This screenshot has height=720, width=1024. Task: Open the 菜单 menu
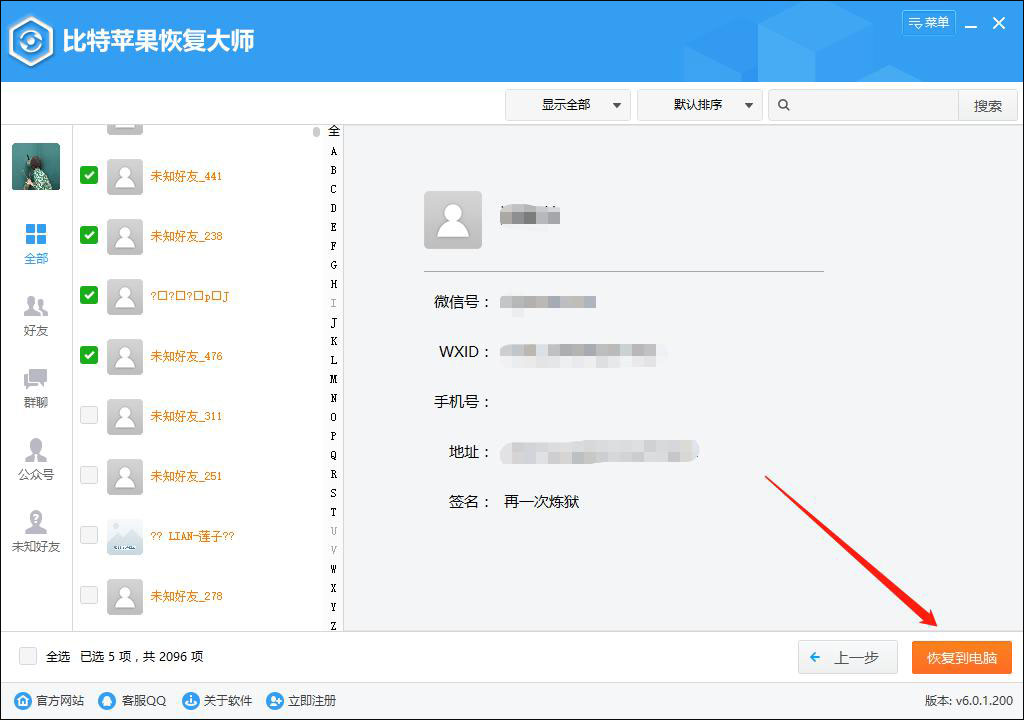point(928,22)
